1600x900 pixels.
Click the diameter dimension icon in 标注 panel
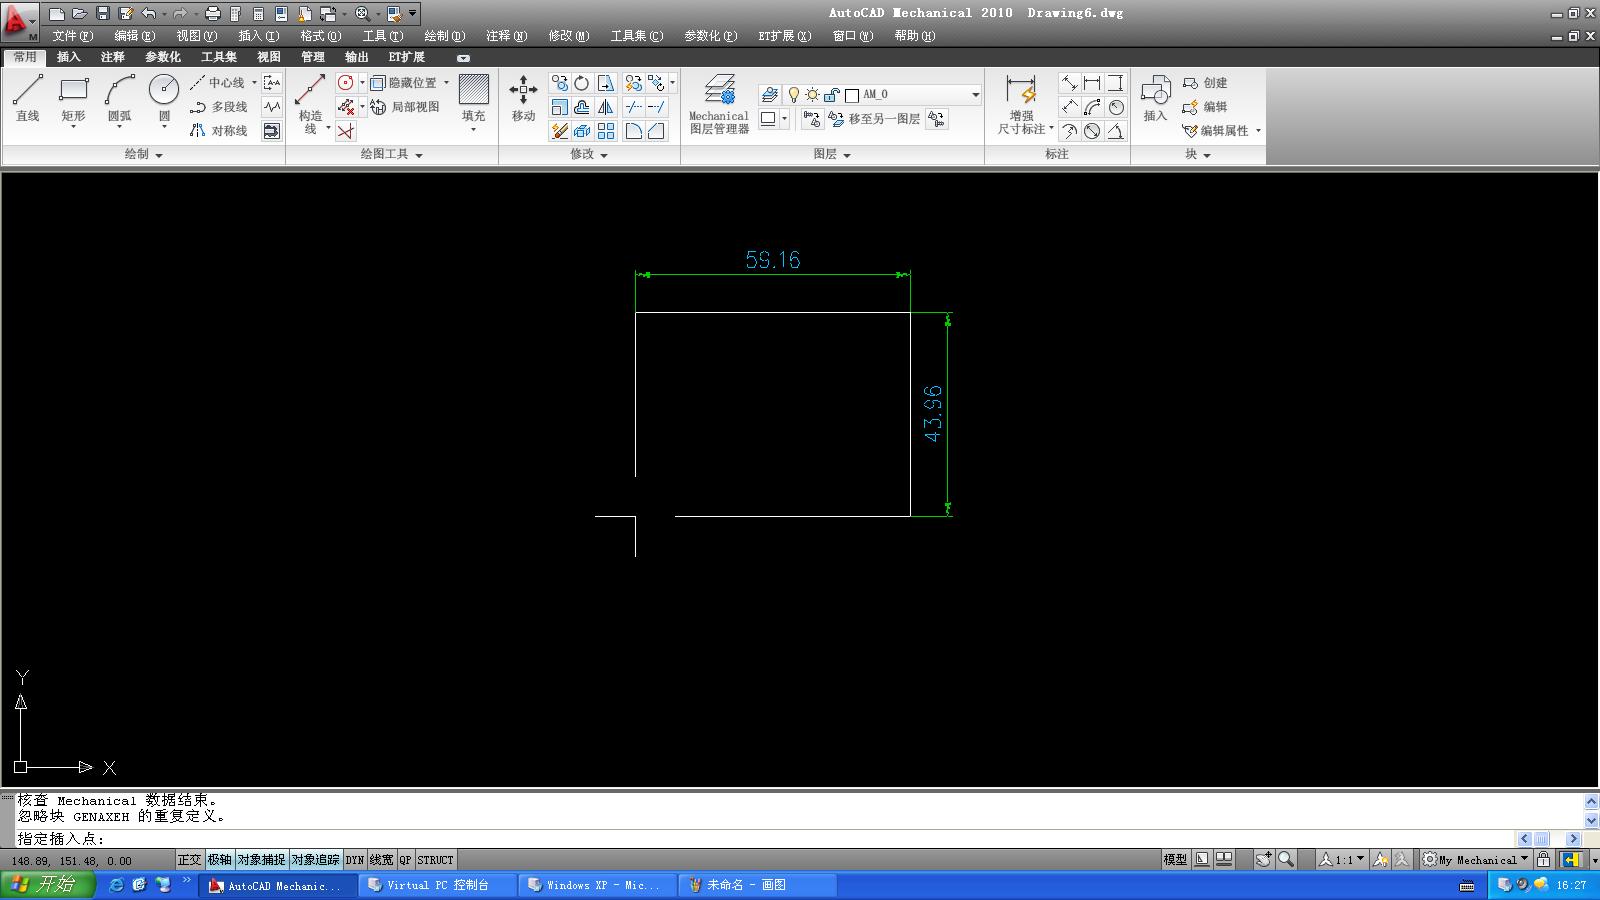click(1092, 131)
